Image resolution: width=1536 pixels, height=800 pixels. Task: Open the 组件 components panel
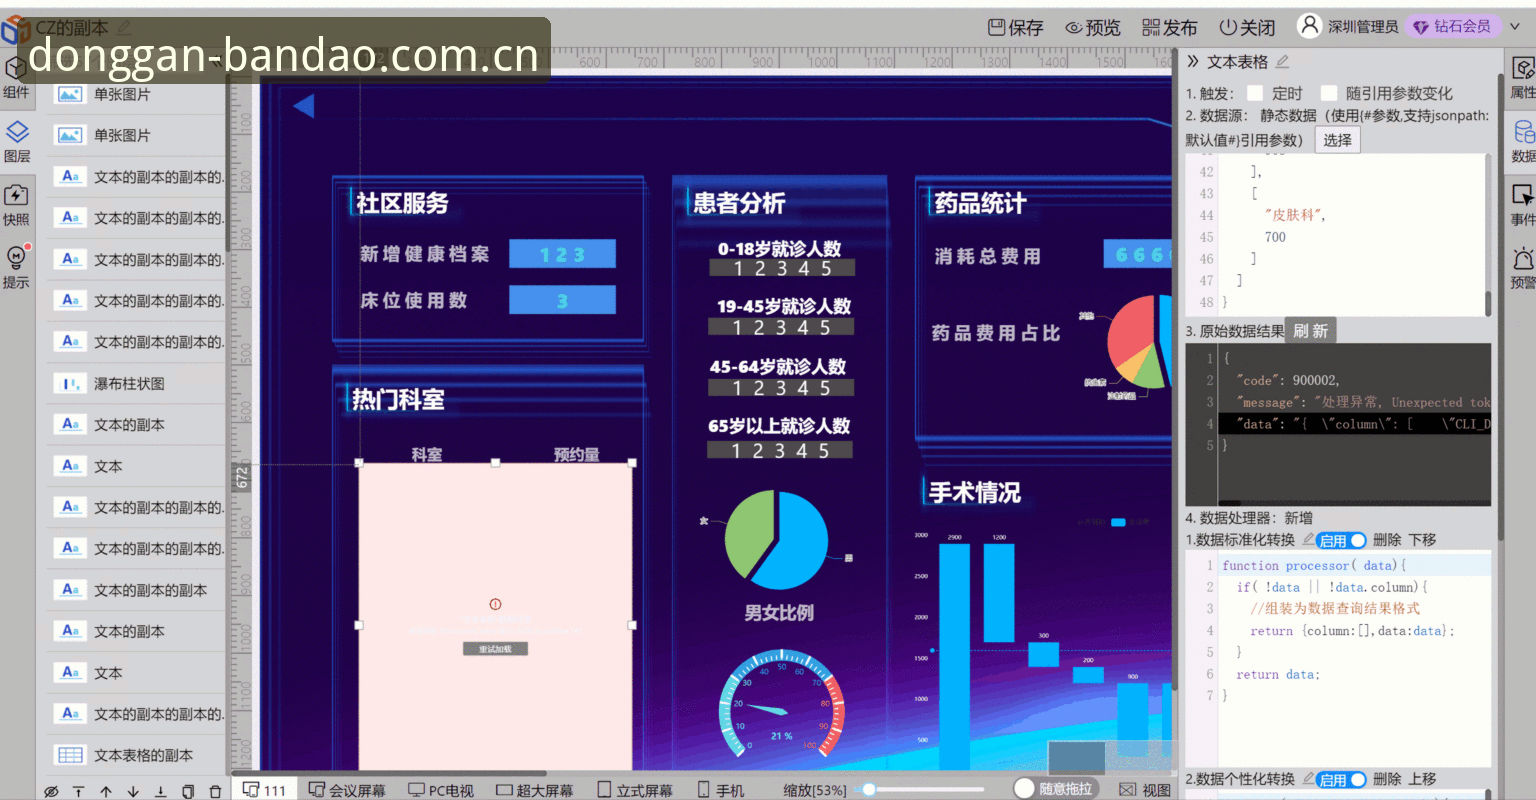tap(16, 78)
